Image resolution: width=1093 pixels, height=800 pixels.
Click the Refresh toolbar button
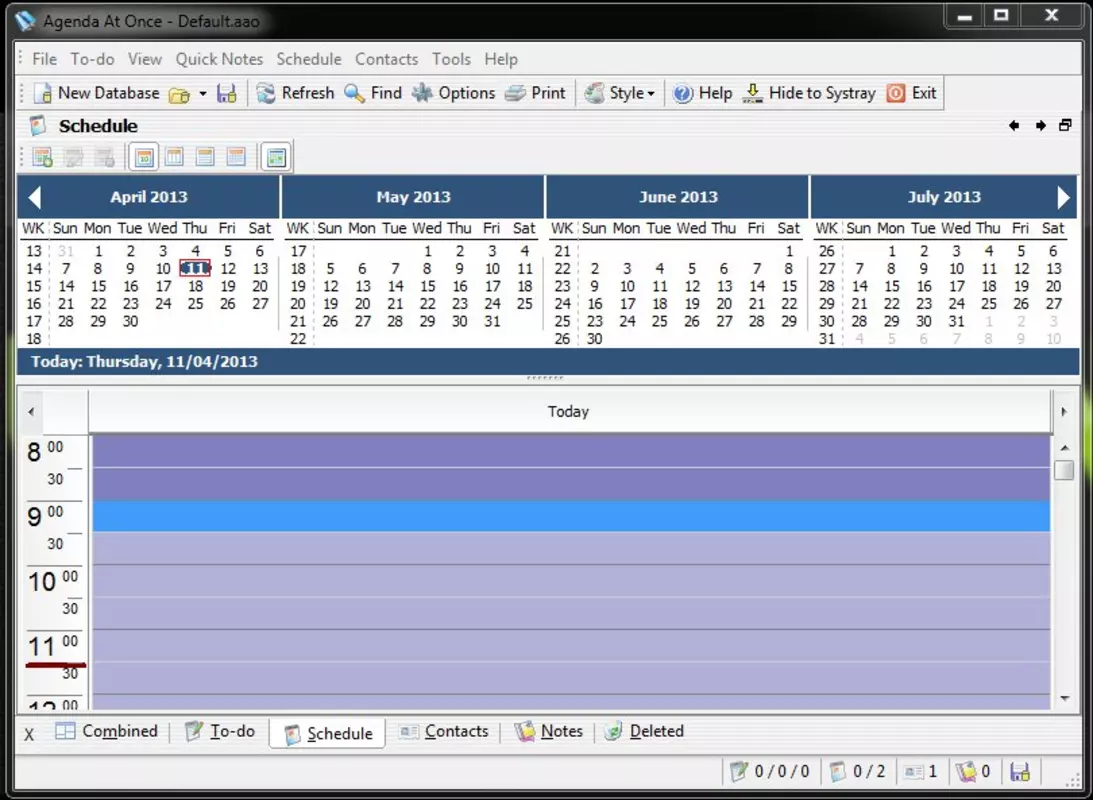click(295, 93)
